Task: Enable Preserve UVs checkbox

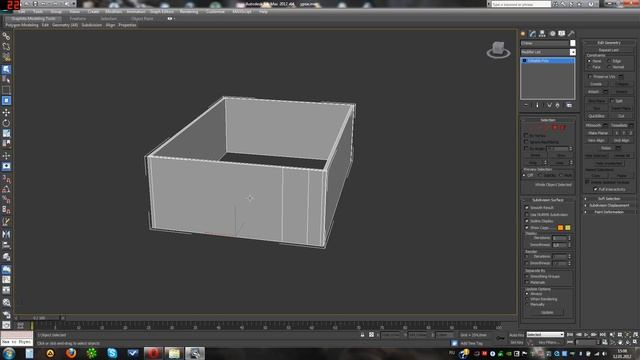Action: pyautogui.click(x=590, y=76)
